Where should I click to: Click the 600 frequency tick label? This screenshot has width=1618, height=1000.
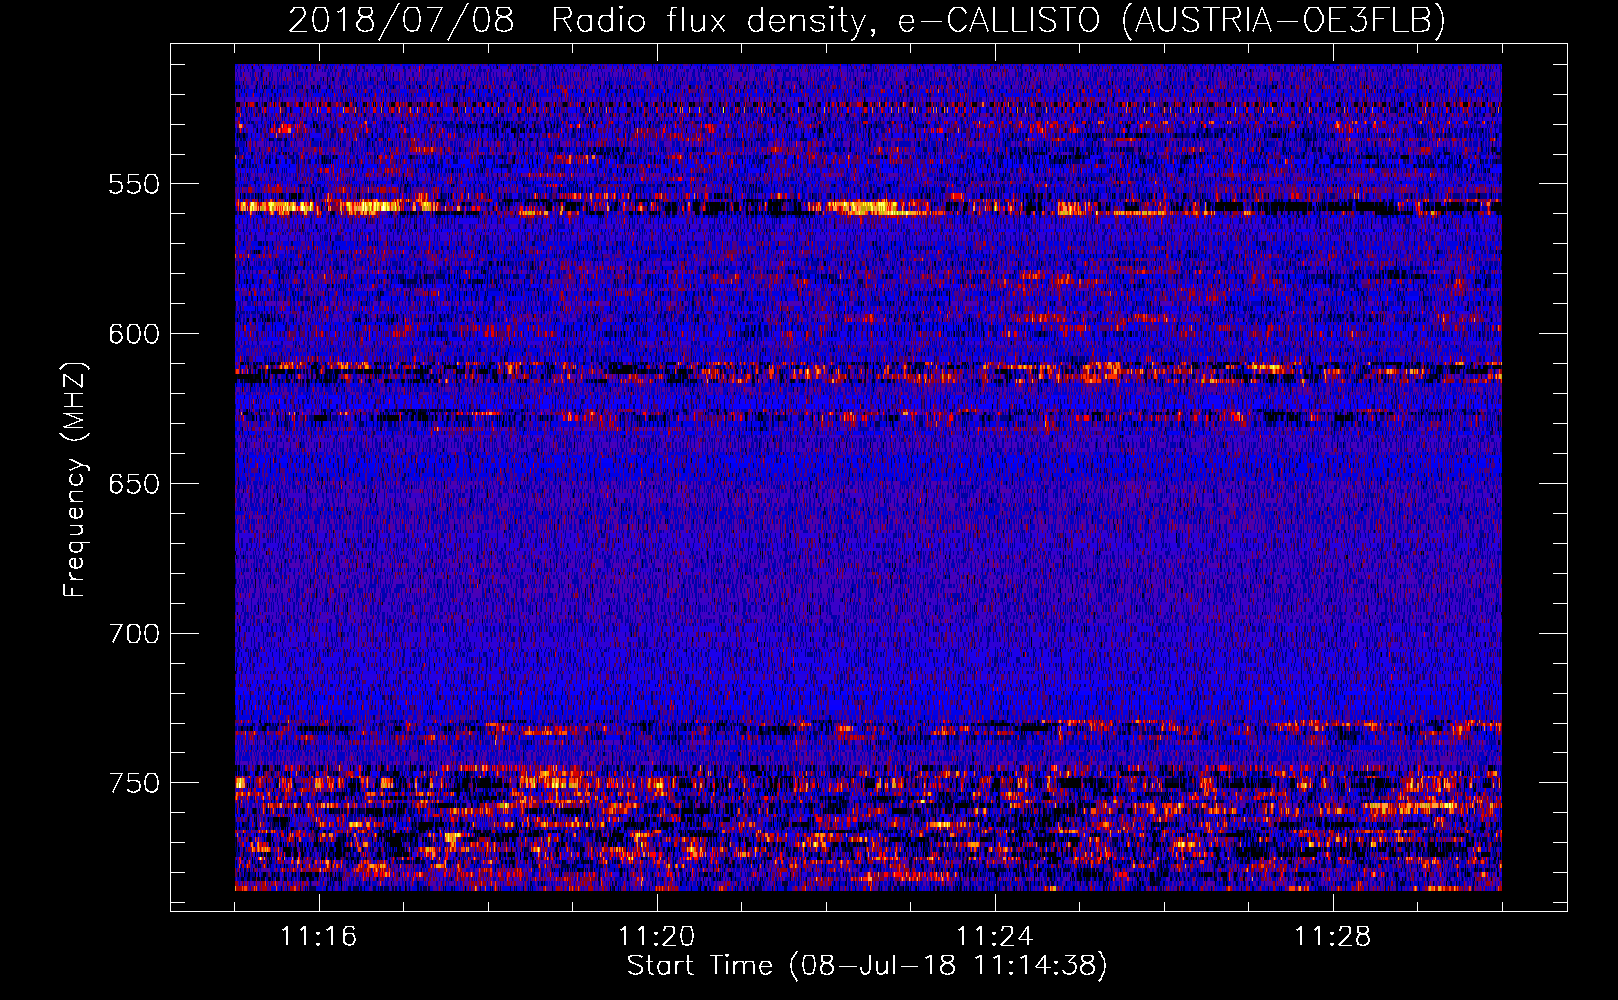click(135, 334)
